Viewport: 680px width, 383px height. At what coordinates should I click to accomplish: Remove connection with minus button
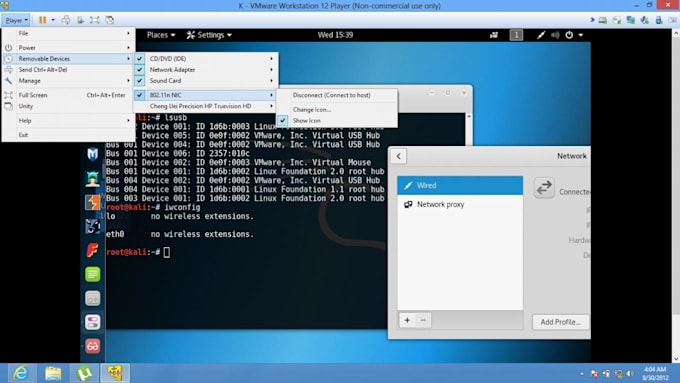(x=423, y=321)
